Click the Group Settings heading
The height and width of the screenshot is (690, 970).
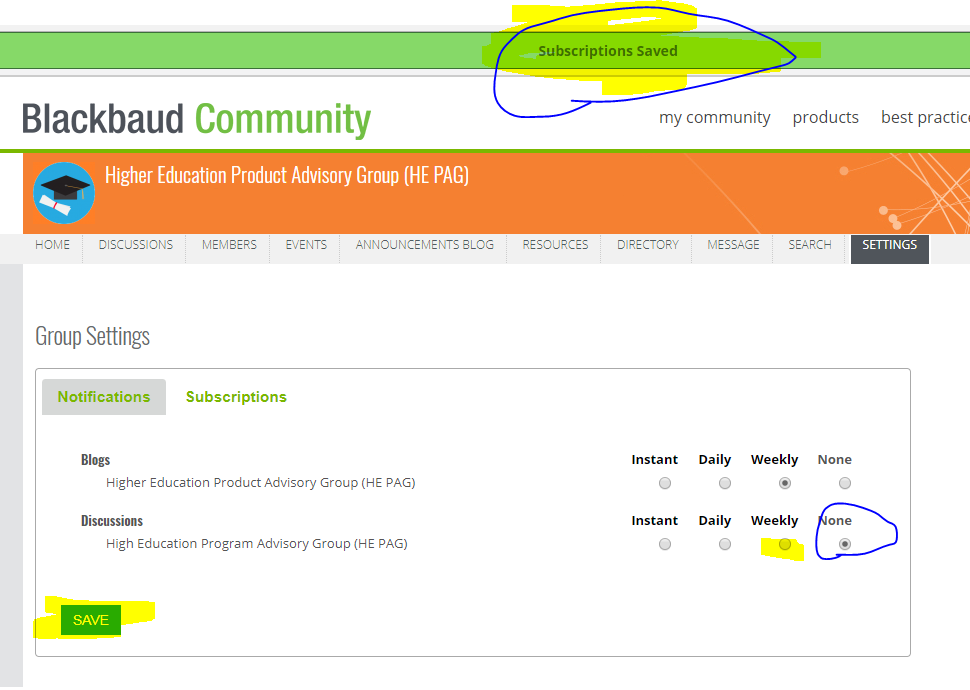click(x=92, y=336)
